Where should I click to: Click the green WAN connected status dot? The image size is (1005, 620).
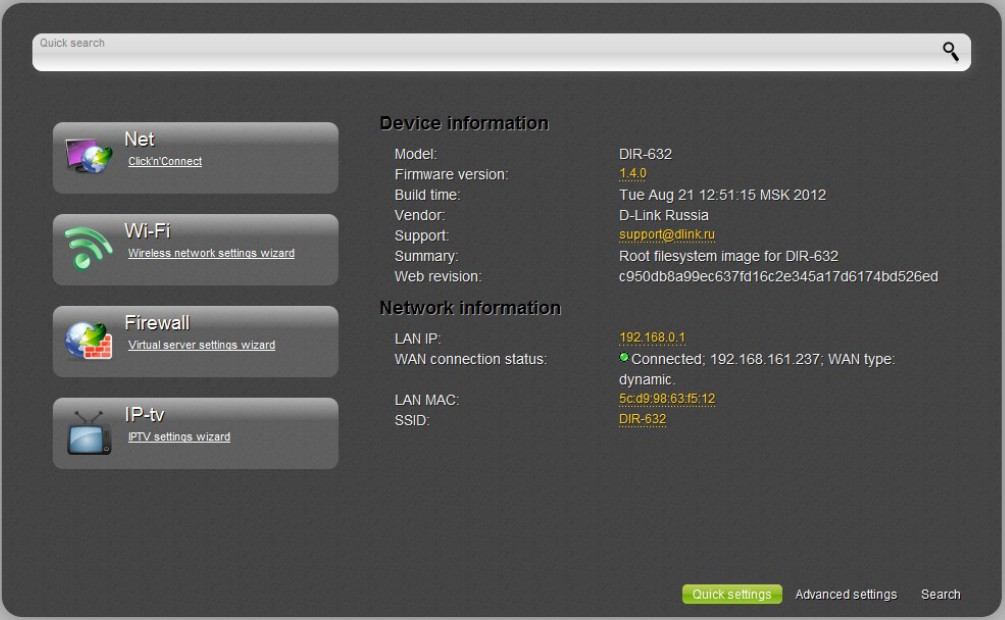pos(624,358)
